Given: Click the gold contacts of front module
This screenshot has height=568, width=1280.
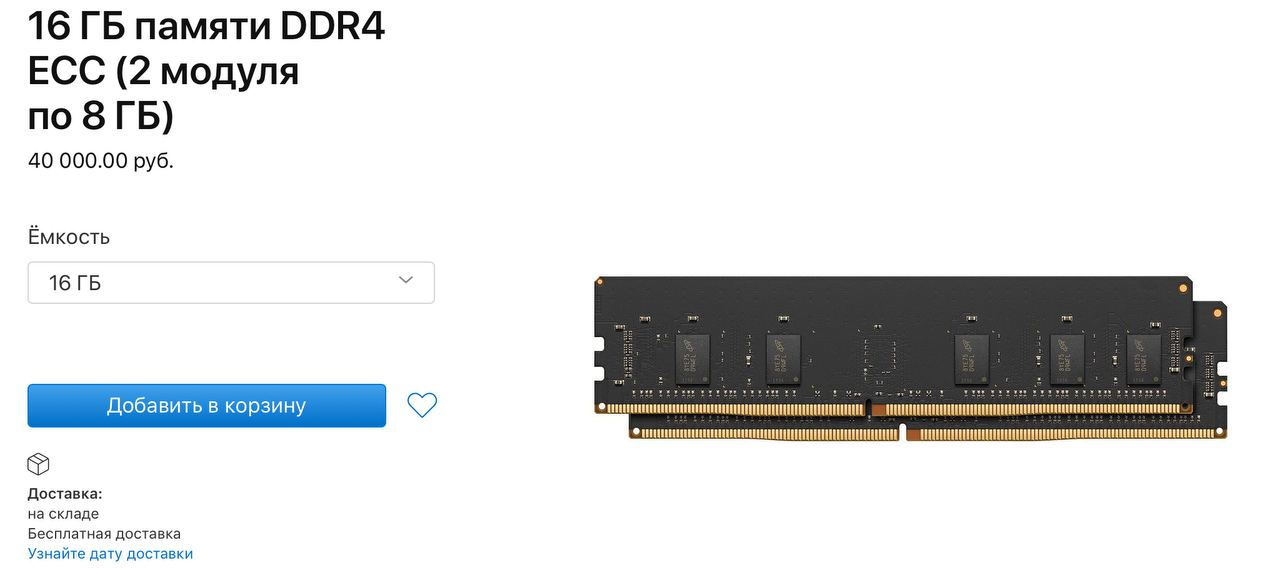Looking at the screenshot, I should point(893,409).
